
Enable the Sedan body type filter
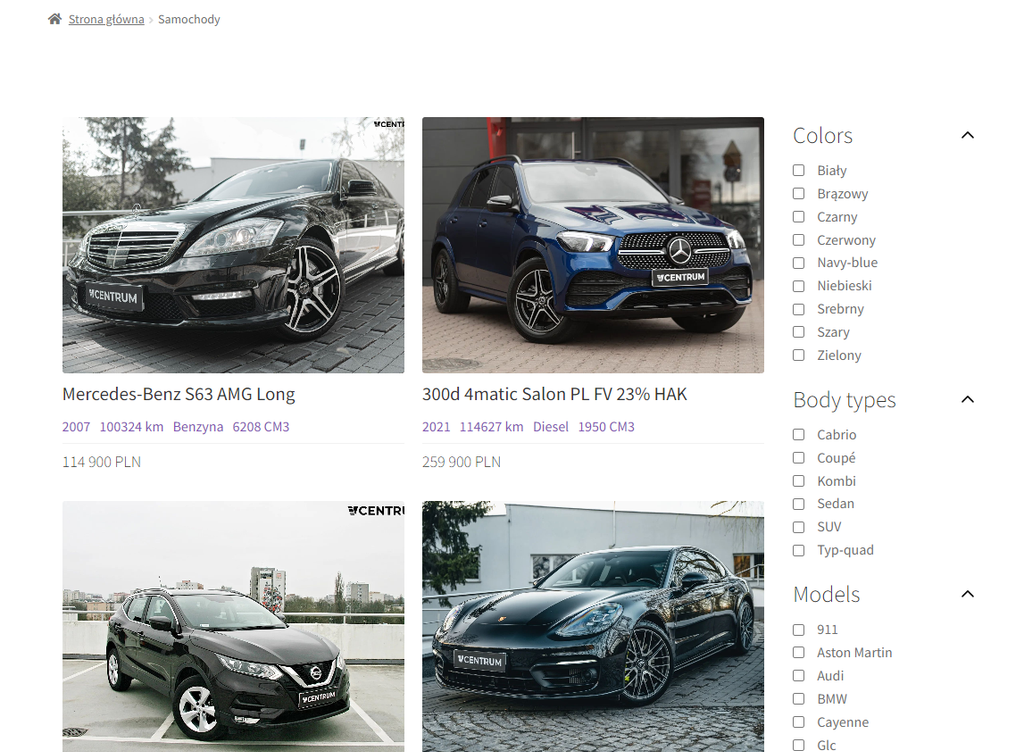point(799,504)
